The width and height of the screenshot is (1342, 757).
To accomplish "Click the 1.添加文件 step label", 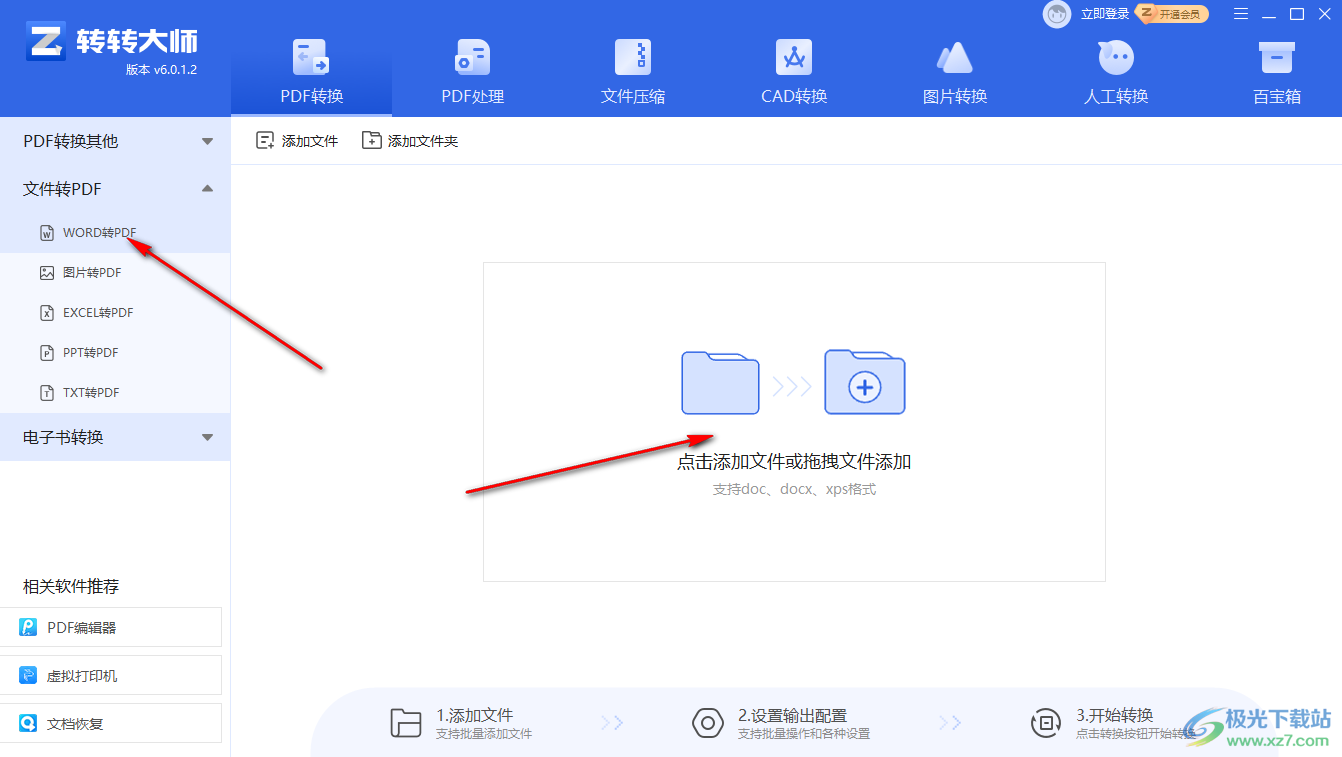I will coord(475,715).
